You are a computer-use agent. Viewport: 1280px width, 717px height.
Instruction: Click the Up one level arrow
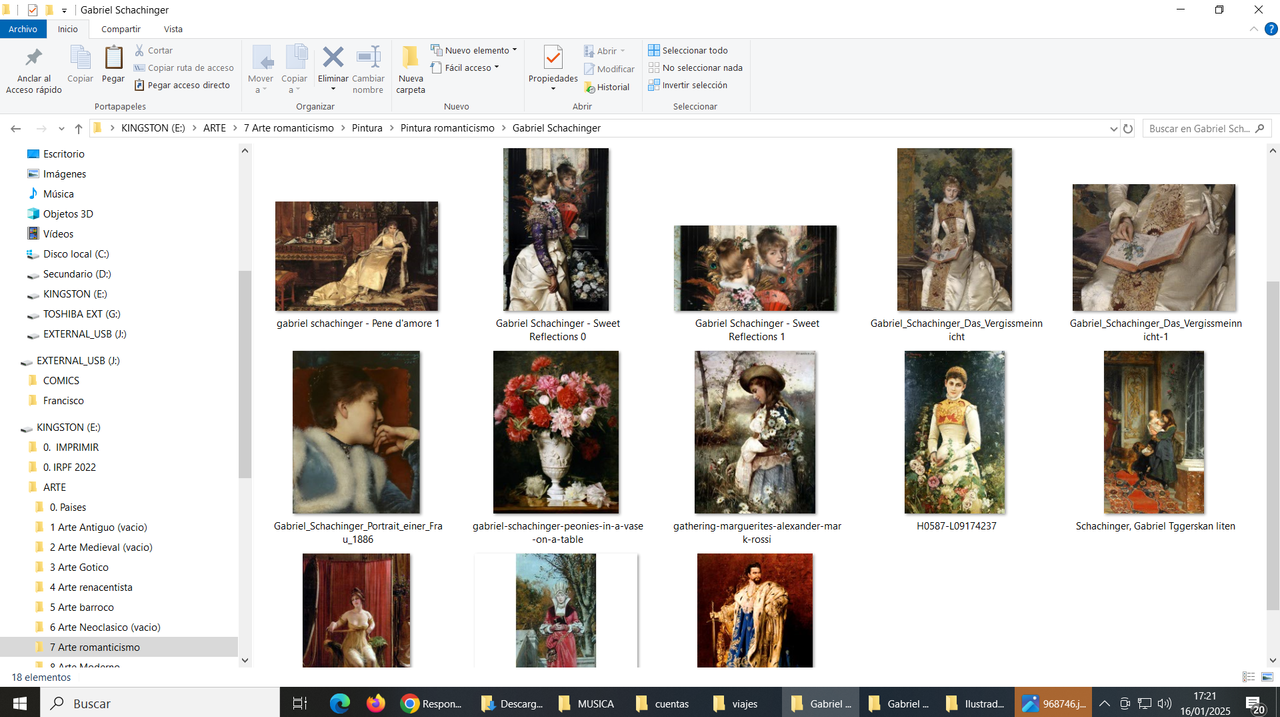[x=78, y=129]
